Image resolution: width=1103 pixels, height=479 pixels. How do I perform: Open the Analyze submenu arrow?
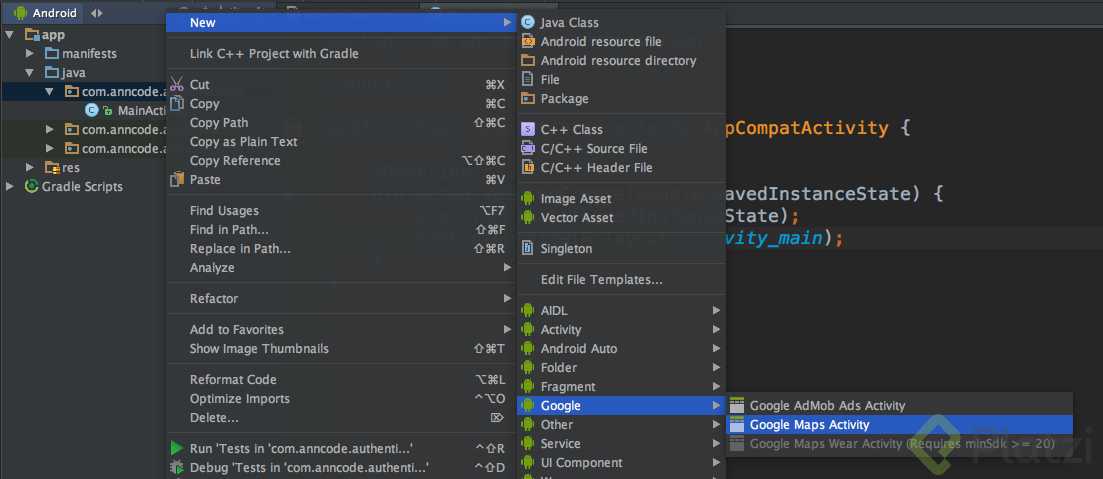(x=507, y=267)
